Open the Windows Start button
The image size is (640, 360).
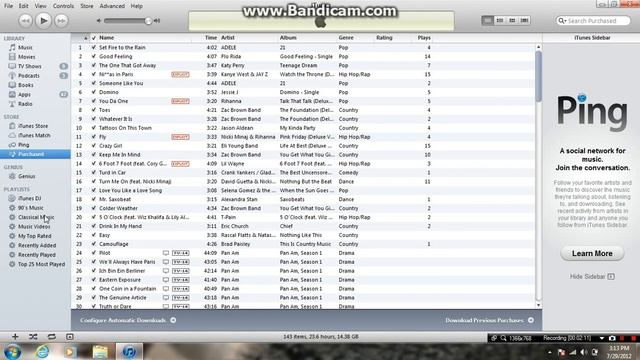pyautogui.click(x=13, y=352)
